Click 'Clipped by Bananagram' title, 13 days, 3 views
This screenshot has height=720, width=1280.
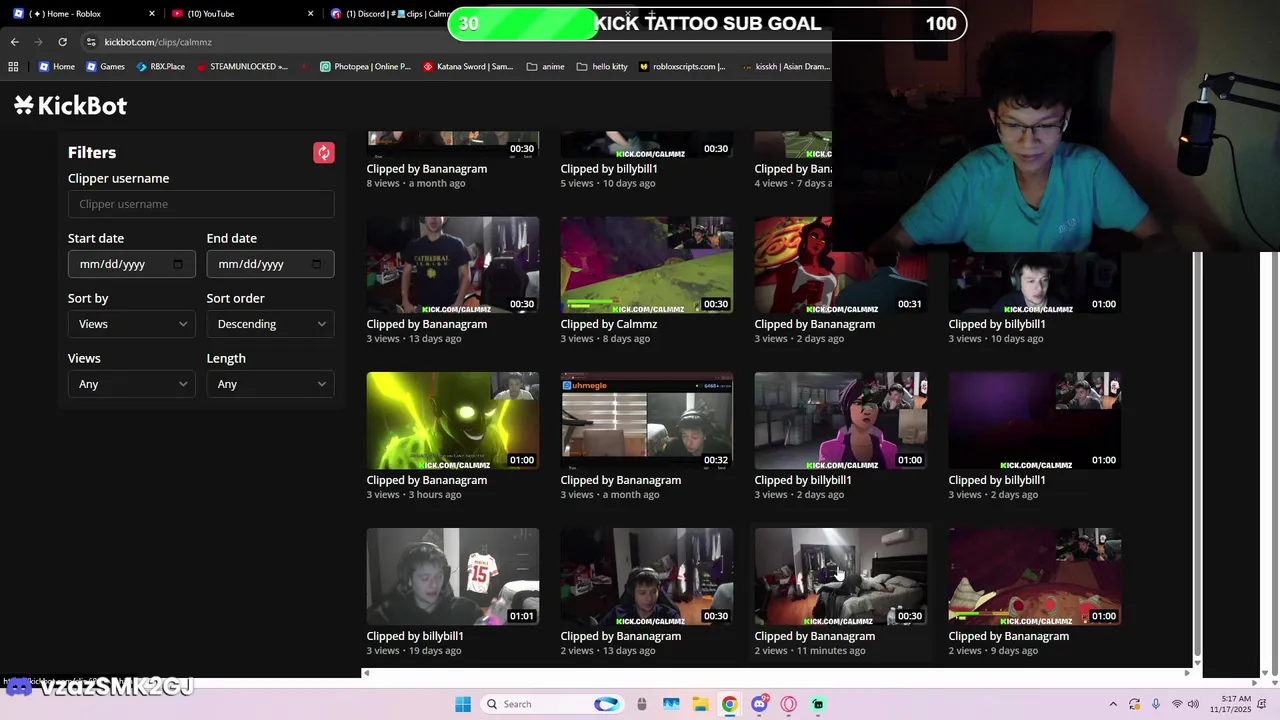coord(427,324)
